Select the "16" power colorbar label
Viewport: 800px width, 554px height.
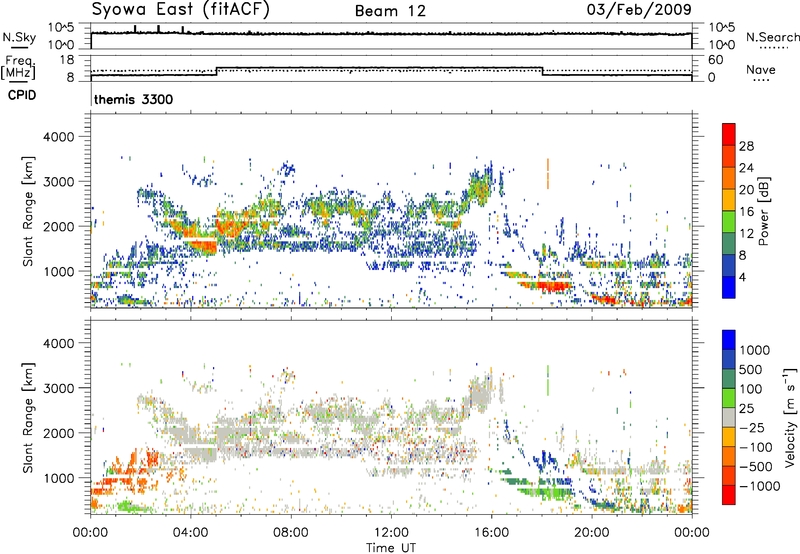tap(746, 212)
